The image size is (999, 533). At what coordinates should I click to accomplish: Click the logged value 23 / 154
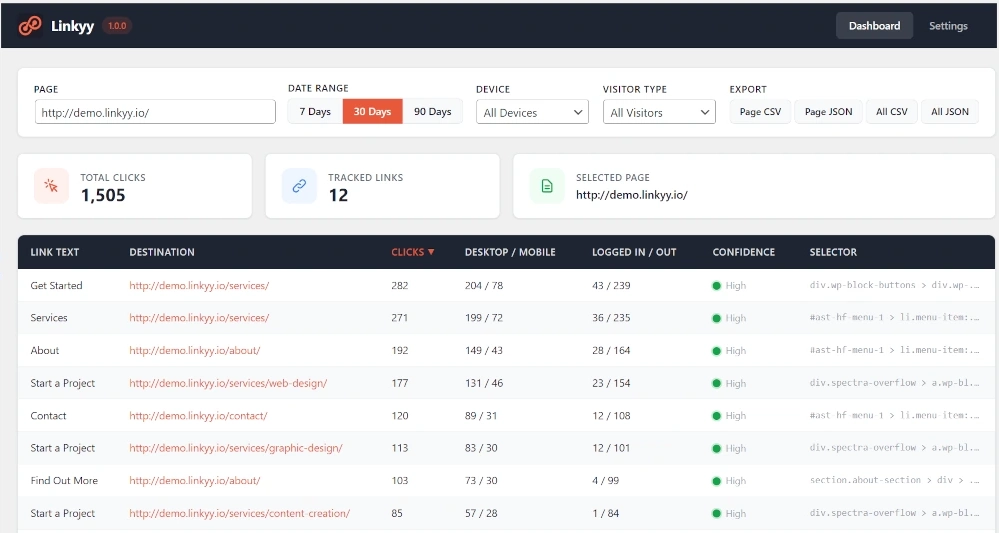point(611,383)
